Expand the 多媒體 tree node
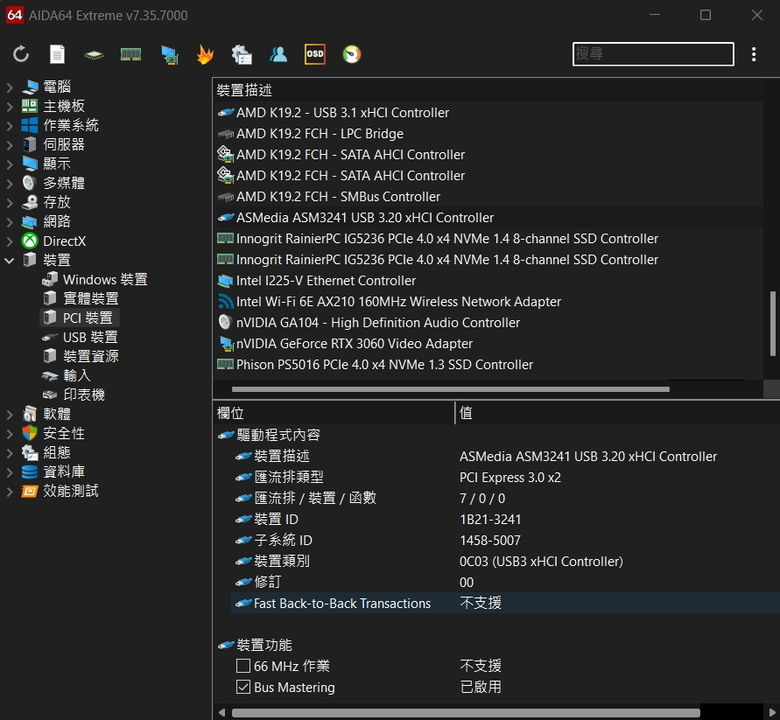 tap(9, 184)
